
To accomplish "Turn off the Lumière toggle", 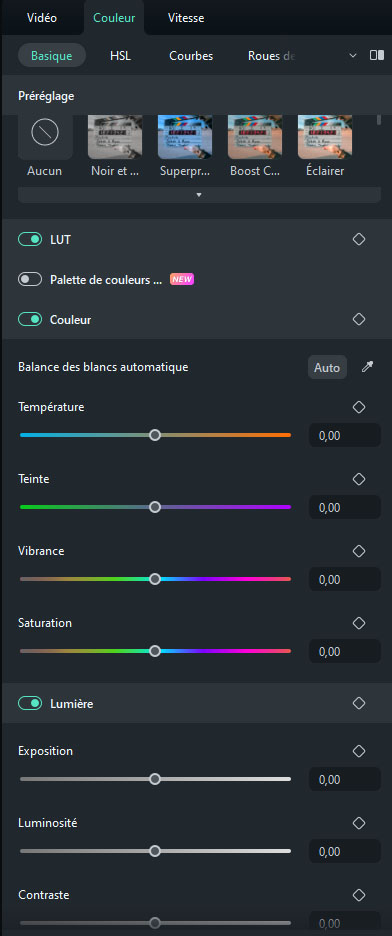I will point(30,704).
